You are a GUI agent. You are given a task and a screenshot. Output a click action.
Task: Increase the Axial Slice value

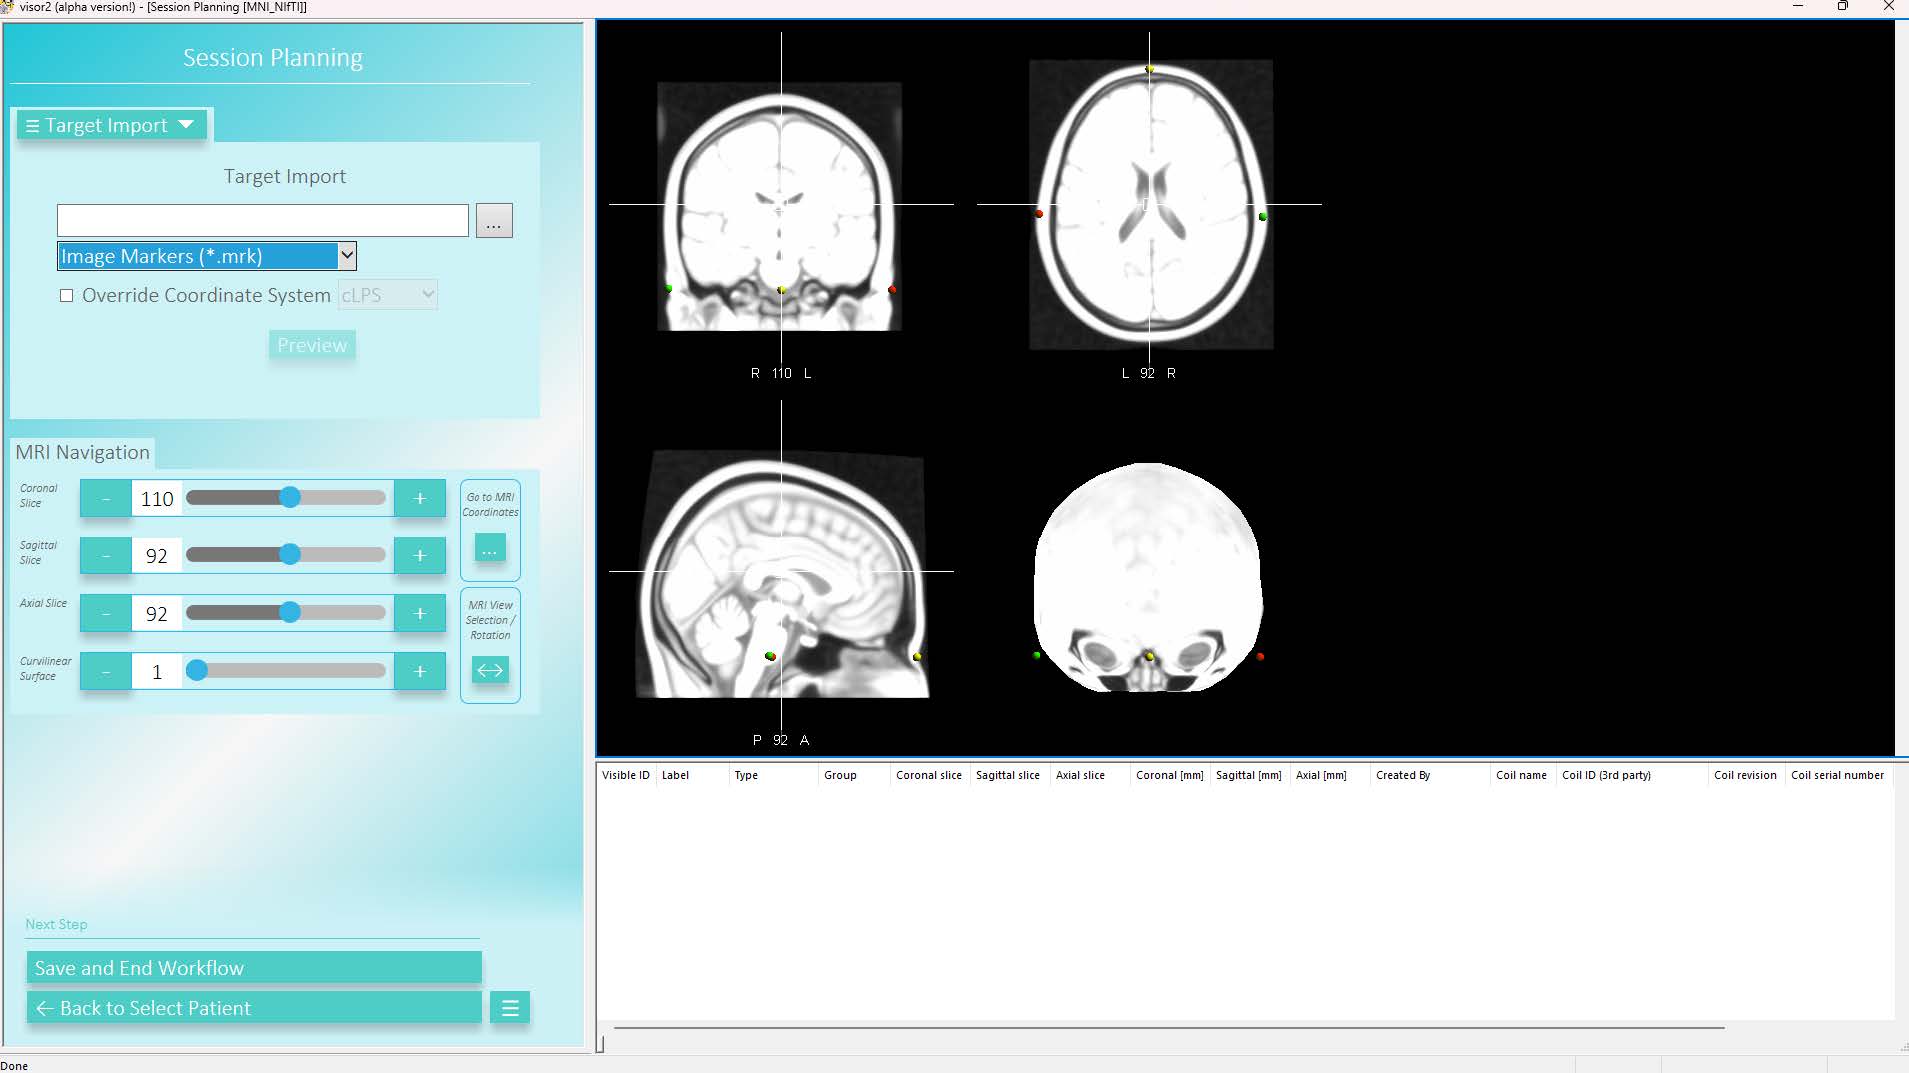point(419,614)
